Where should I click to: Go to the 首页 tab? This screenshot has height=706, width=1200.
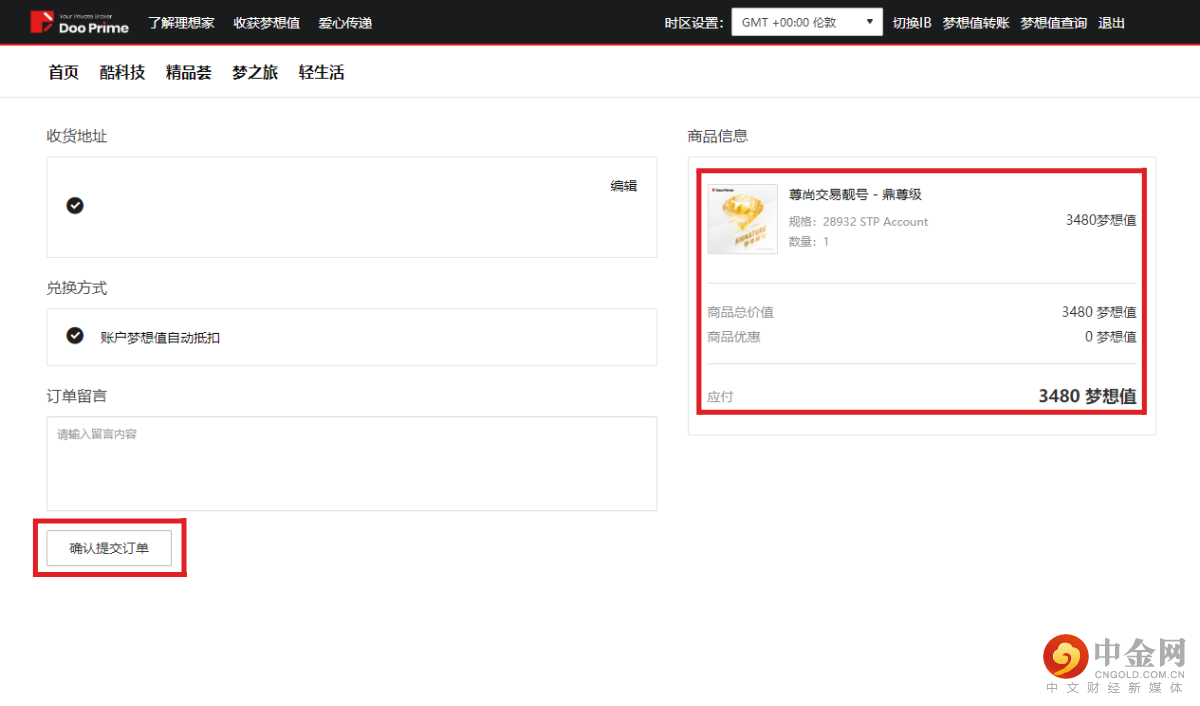63,72
